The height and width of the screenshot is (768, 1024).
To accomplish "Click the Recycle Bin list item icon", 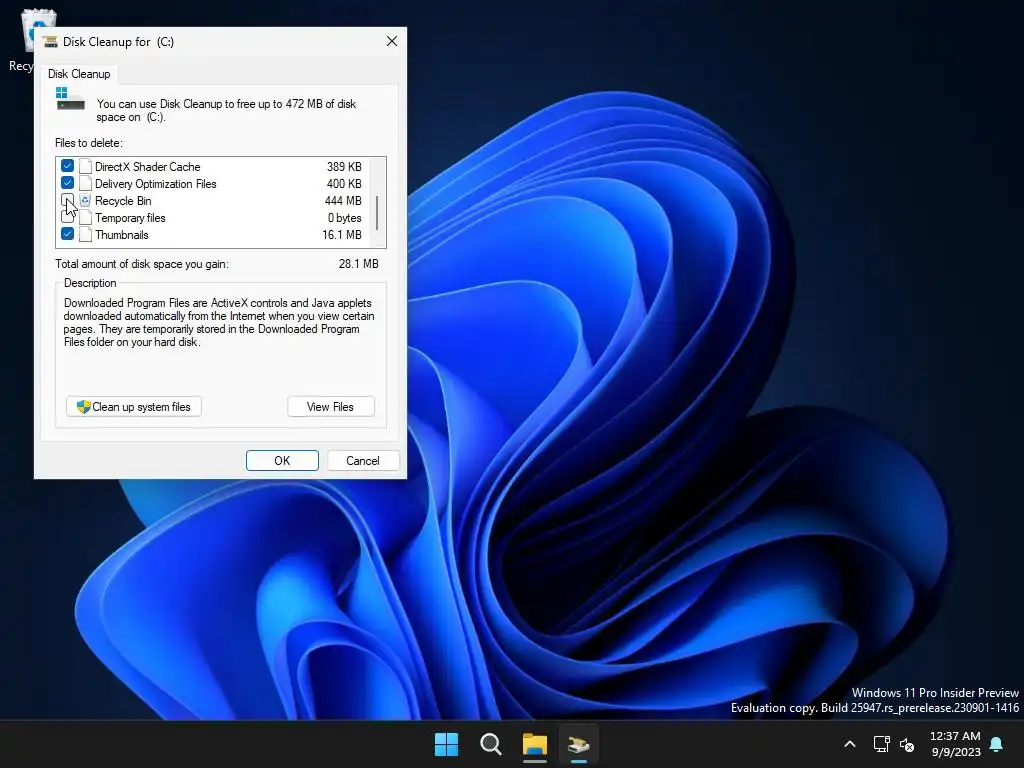I will [85, 200].
